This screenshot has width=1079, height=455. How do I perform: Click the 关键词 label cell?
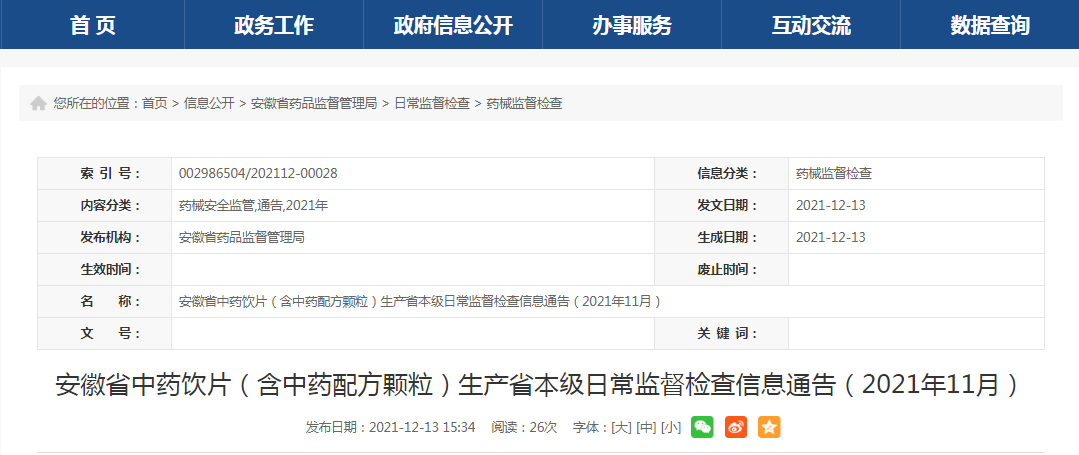(x=722, y=333)
